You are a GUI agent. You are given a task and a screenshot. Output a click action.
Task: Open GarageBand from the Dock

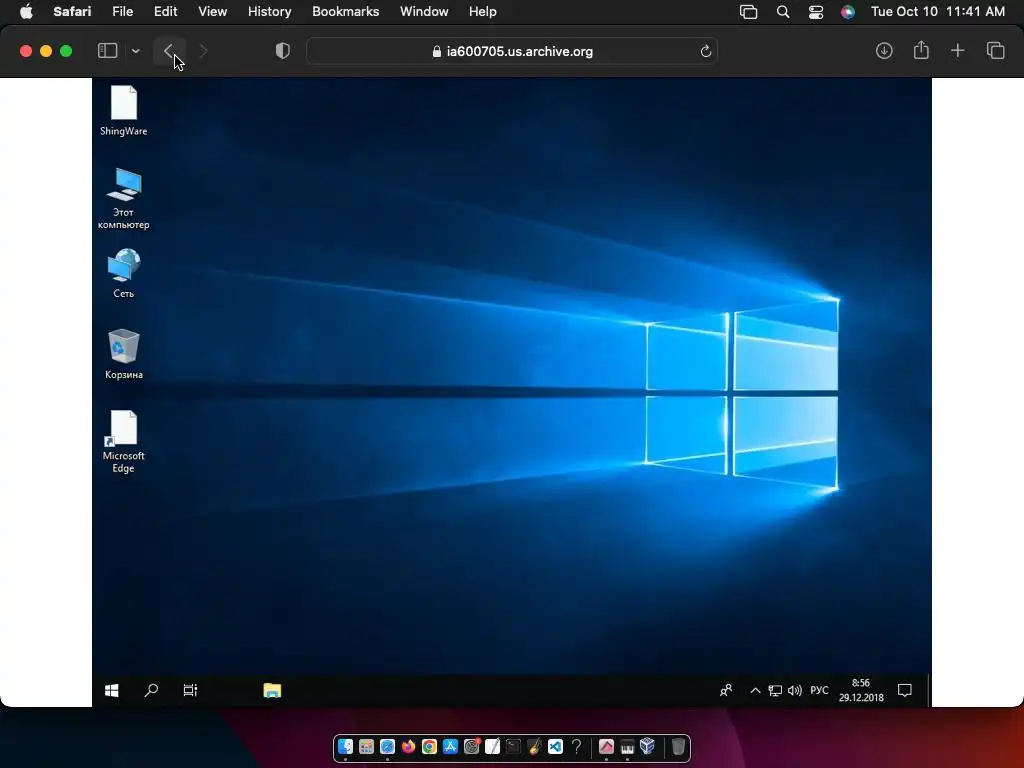click(534, 746)
